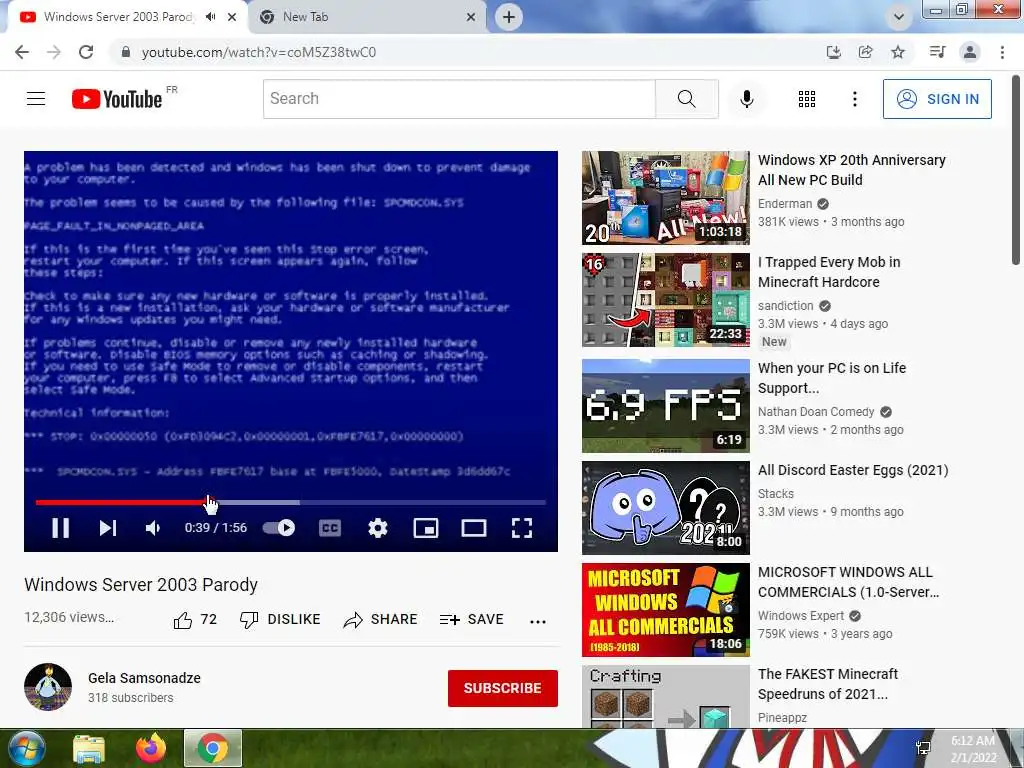Click the taskbar clock showing 6:12 AM
Viewport: 1024px width, 768px height.
973,749
